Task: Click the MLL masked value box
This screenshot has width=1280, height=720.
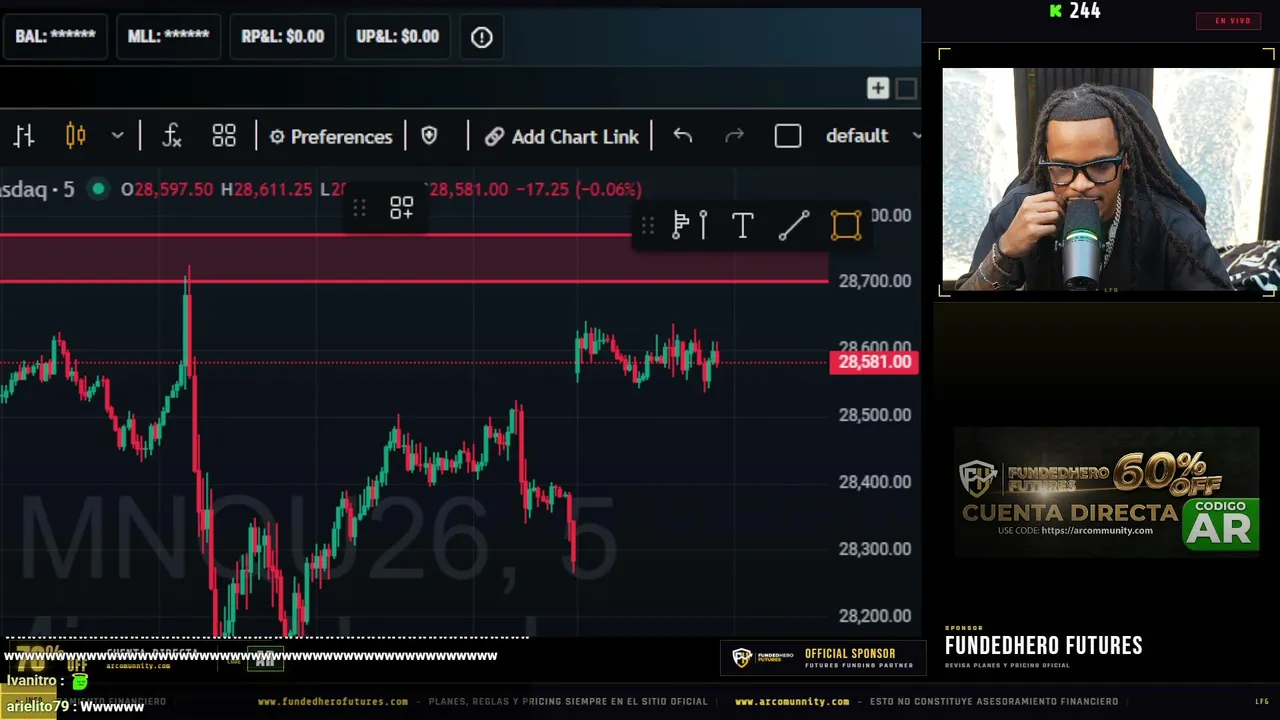Action: (x=168, y=37)
